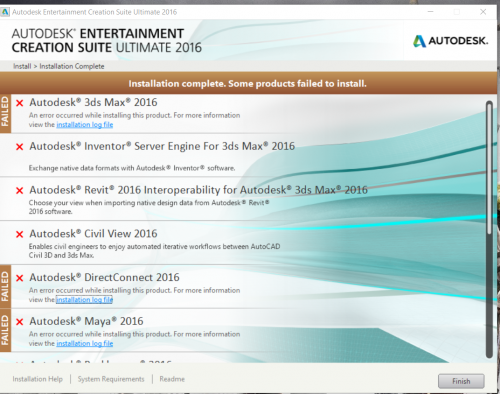Open the Readme link
Viewport: 500px width, 394px height.
(172, 379)
